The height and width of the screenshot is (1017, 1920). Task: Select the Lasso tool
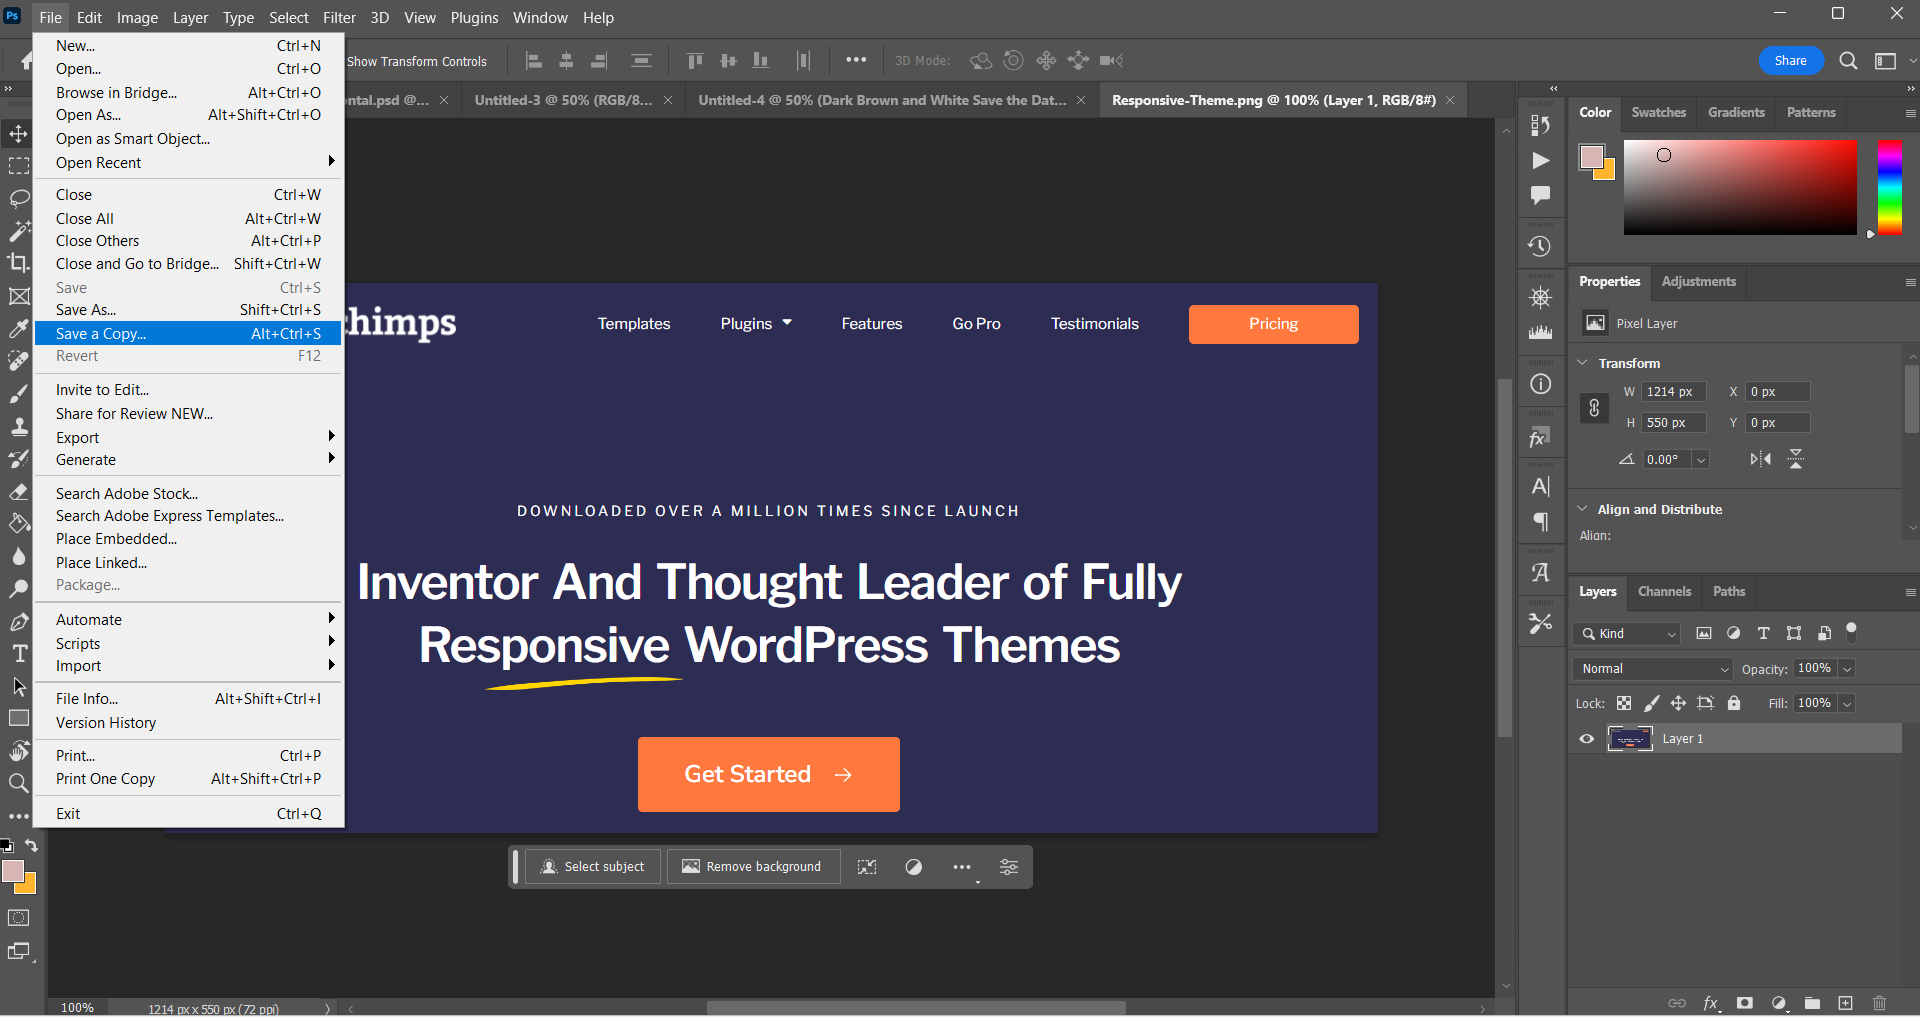coord(18,198)
